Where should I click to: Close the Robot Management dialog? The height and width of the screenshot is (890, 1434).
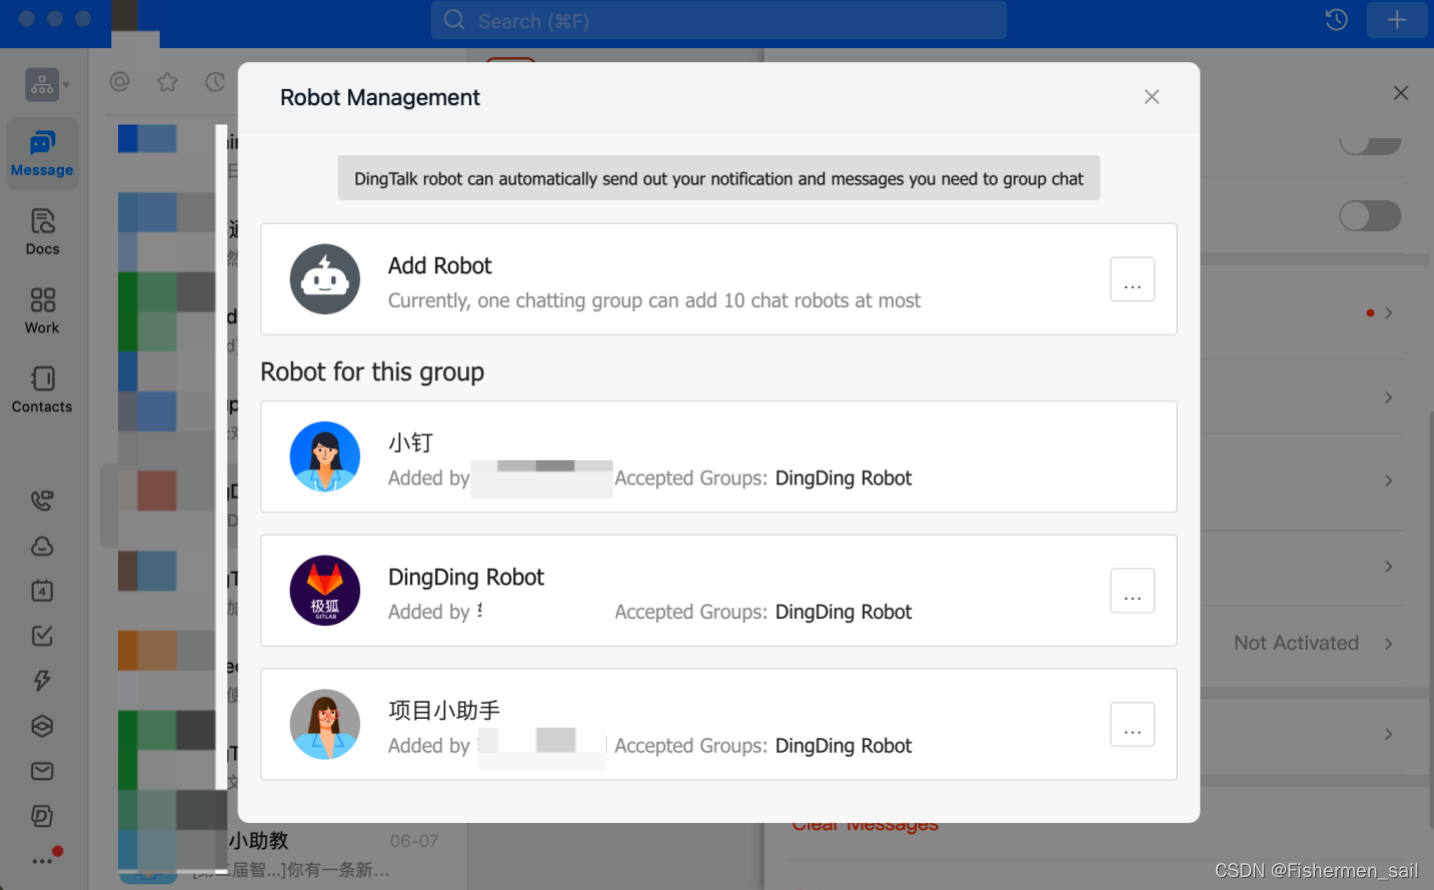click(1152, 97)
